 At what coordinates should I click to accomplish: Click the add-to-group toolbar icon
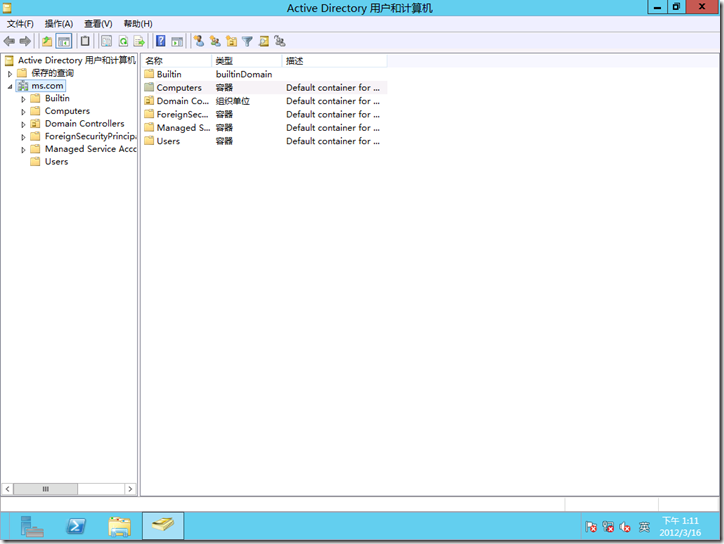tap(280, 42)
